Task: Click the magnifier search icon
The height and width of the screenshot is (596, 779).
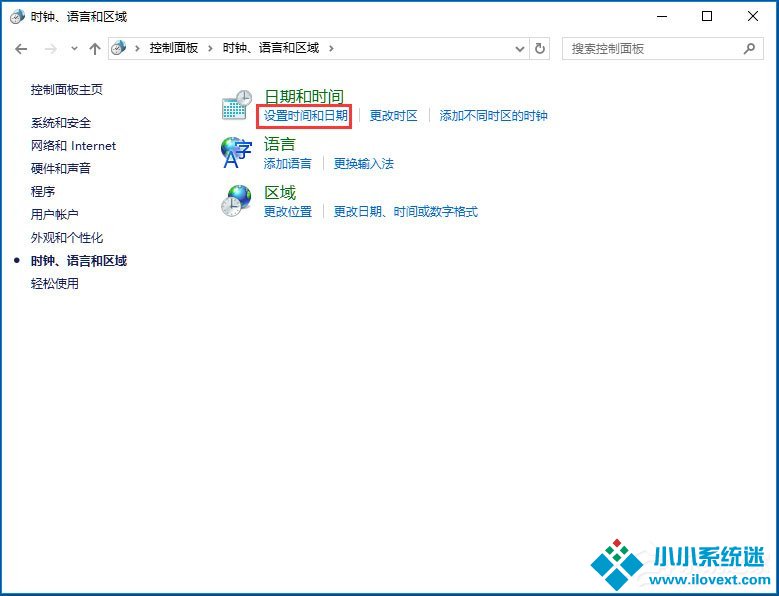Action: [749, 48]
